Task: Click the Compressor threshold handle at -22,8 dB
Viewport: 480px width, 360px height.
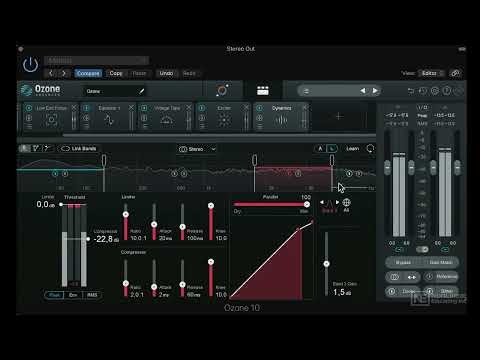Action: point(88,239)
